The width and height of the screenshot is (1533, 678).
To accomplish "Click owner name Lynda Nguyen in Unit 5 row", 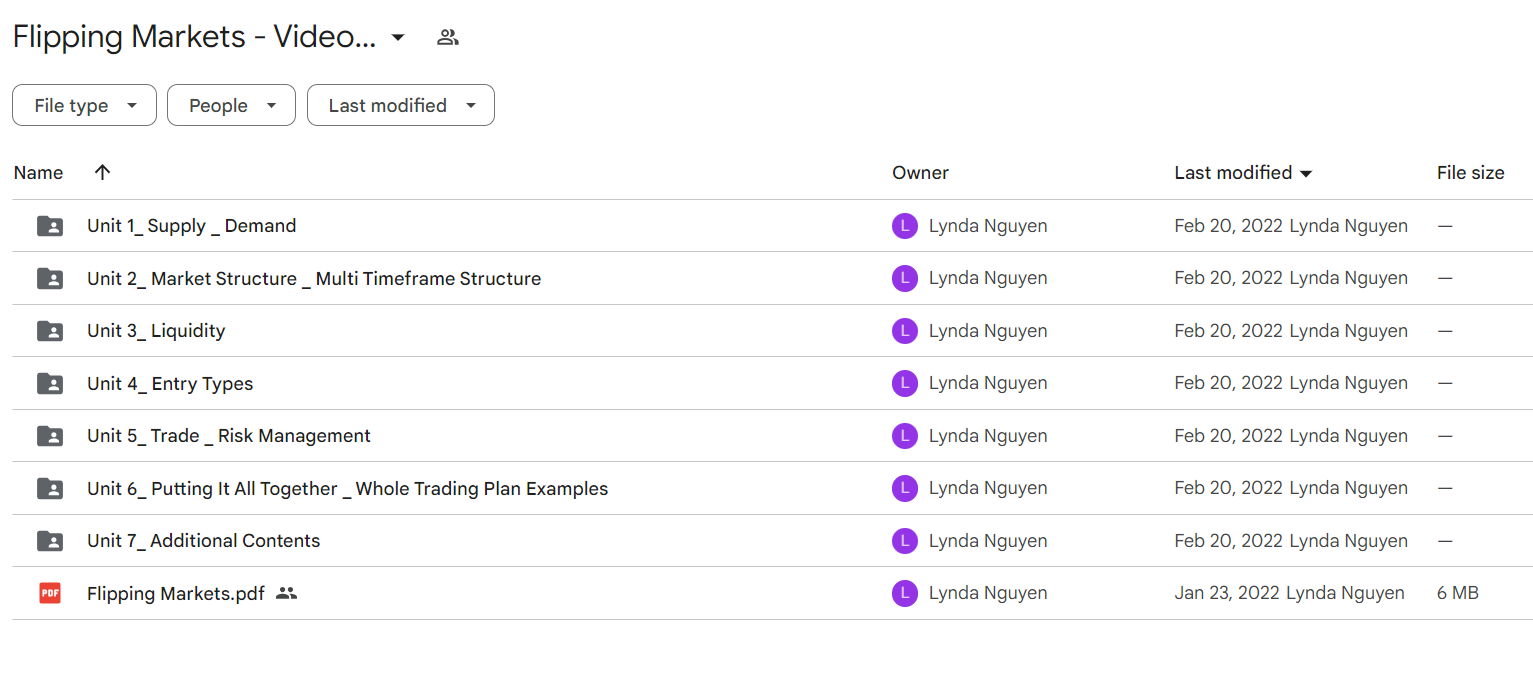I will pyautogui.click(x=988, y=436).
